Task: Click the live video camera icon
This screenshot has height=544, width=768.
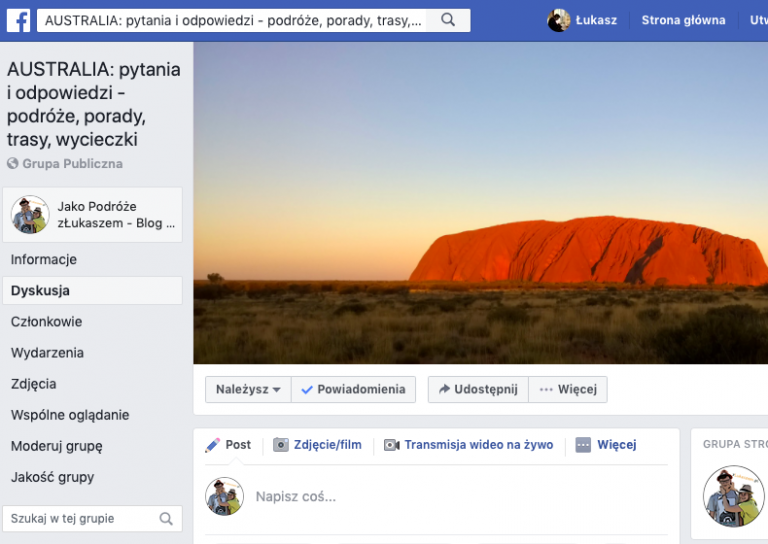Action: (x=391, y=445)
